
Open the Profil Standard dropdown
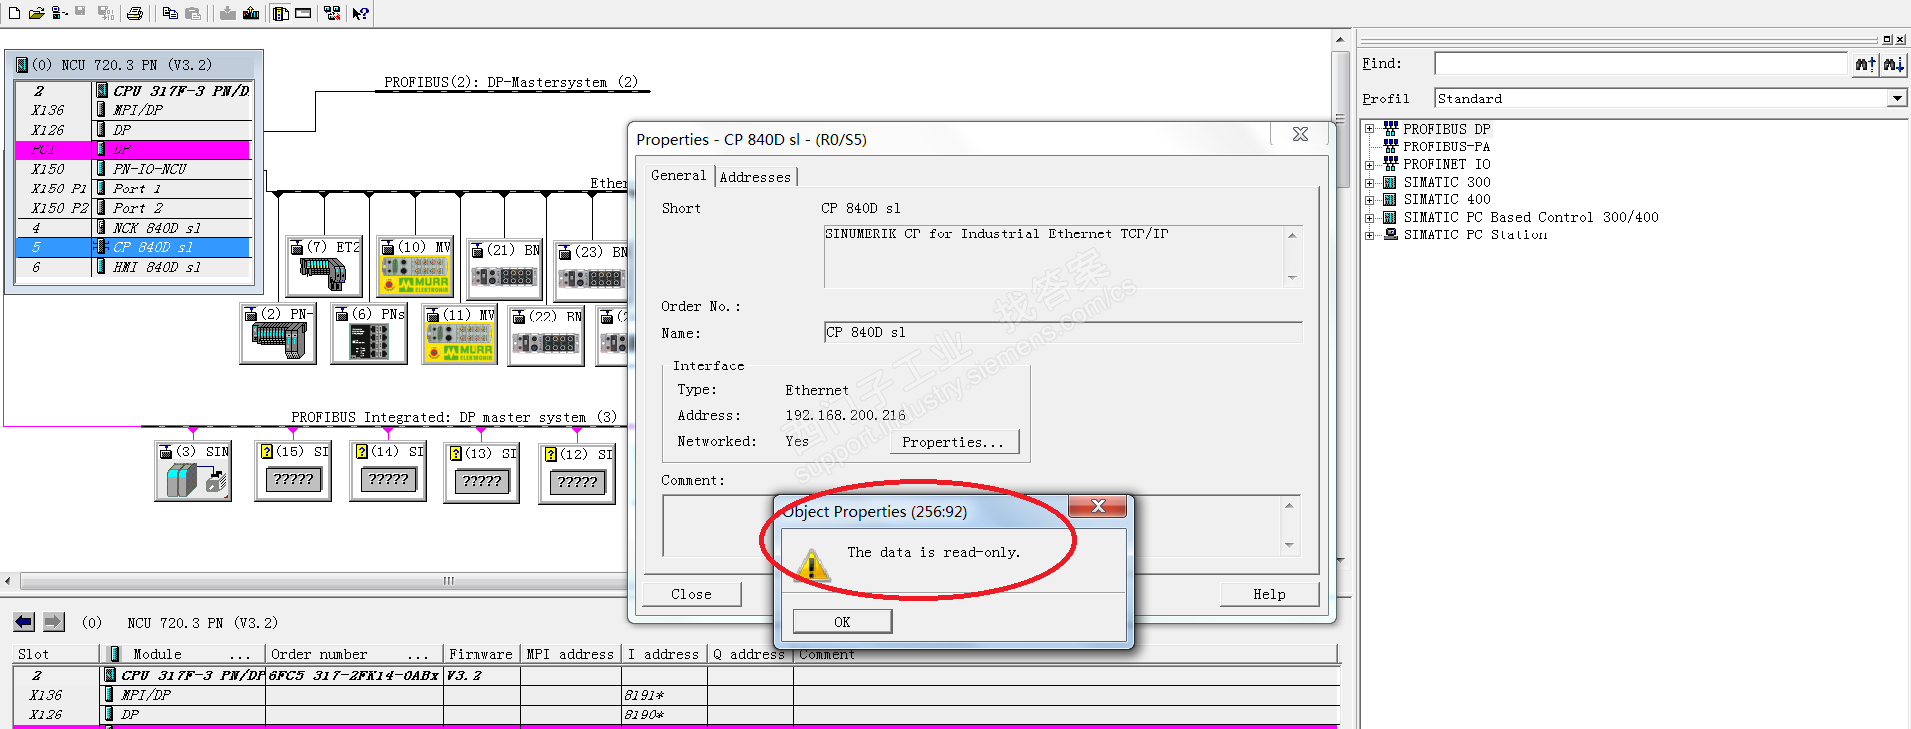coord(1896,98)
